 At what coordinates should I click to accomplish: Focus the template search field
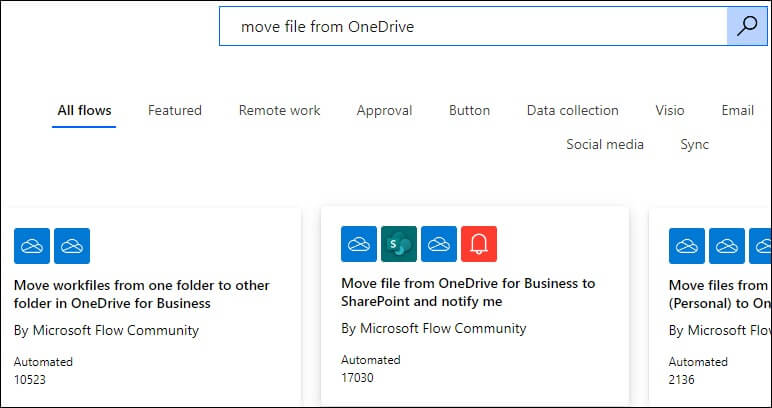tap(473, 26)
